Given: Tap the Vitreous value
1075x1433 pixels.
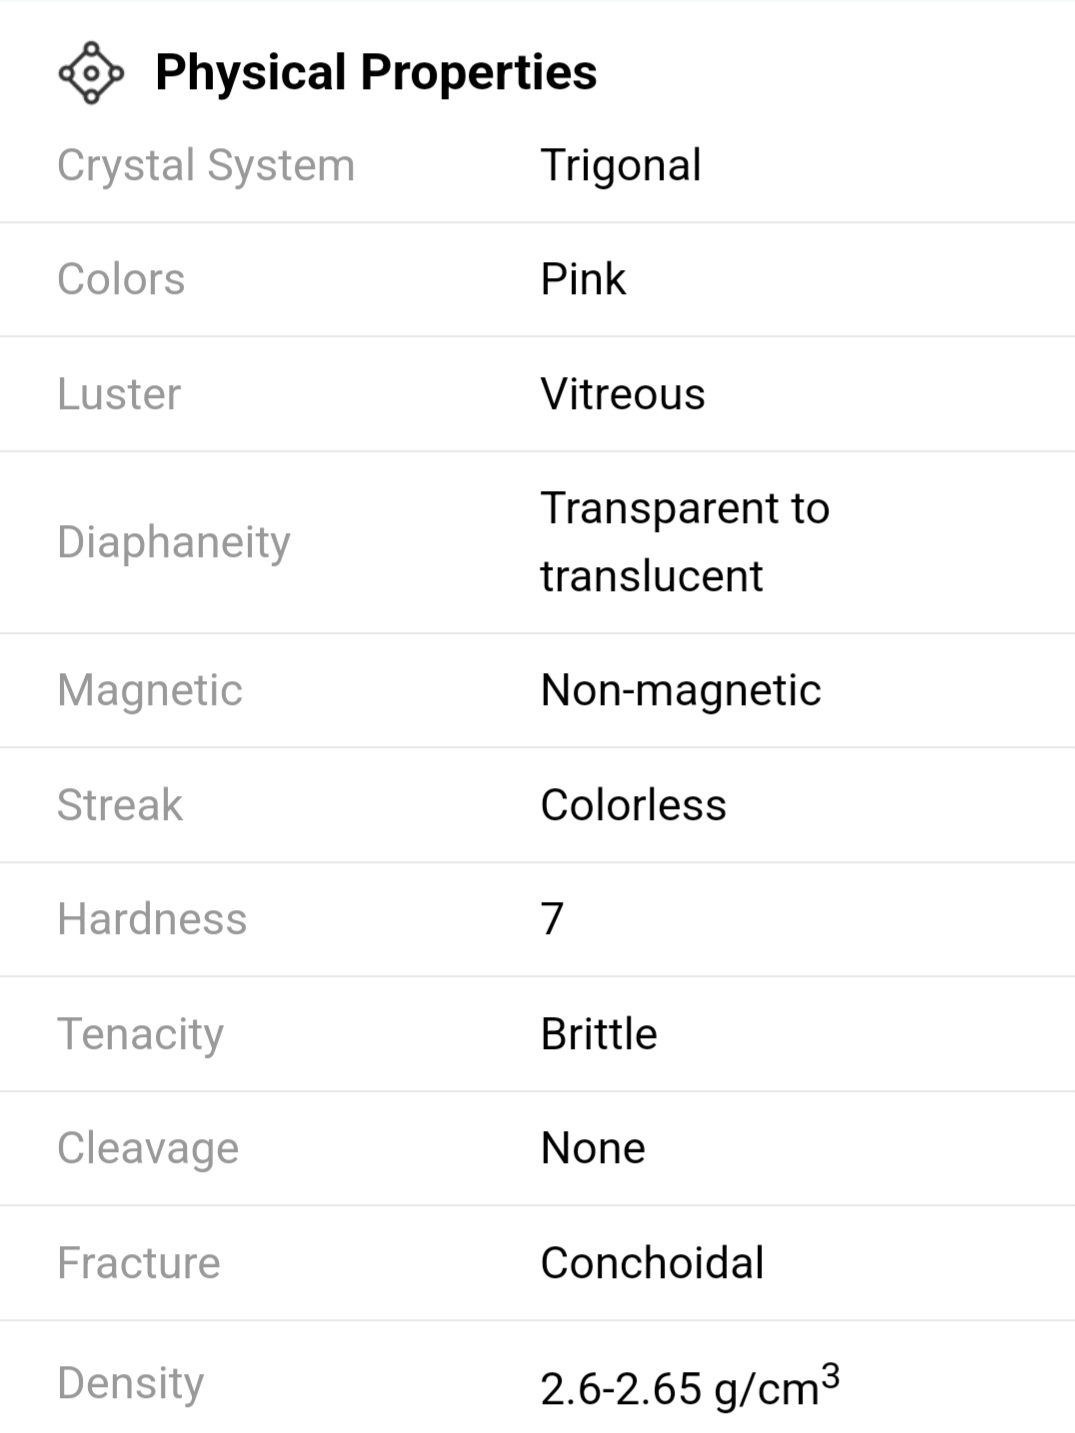Looking at the screenshot, I should click(x=623, y=394).
